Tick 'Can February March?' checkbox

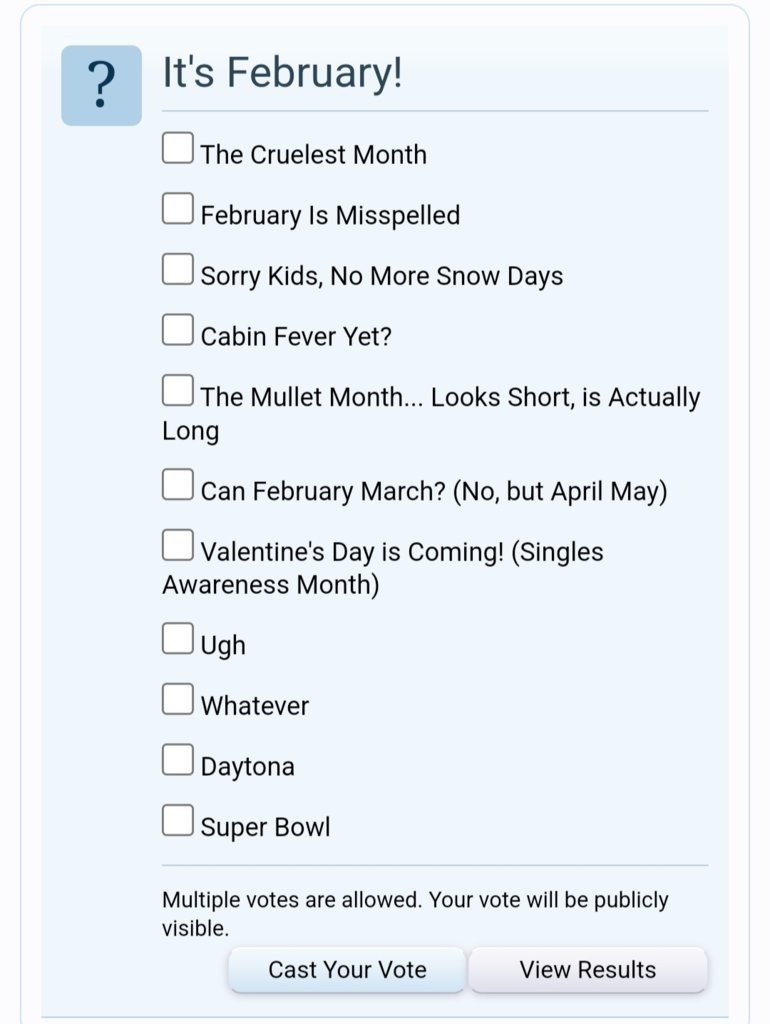[178, 484]
